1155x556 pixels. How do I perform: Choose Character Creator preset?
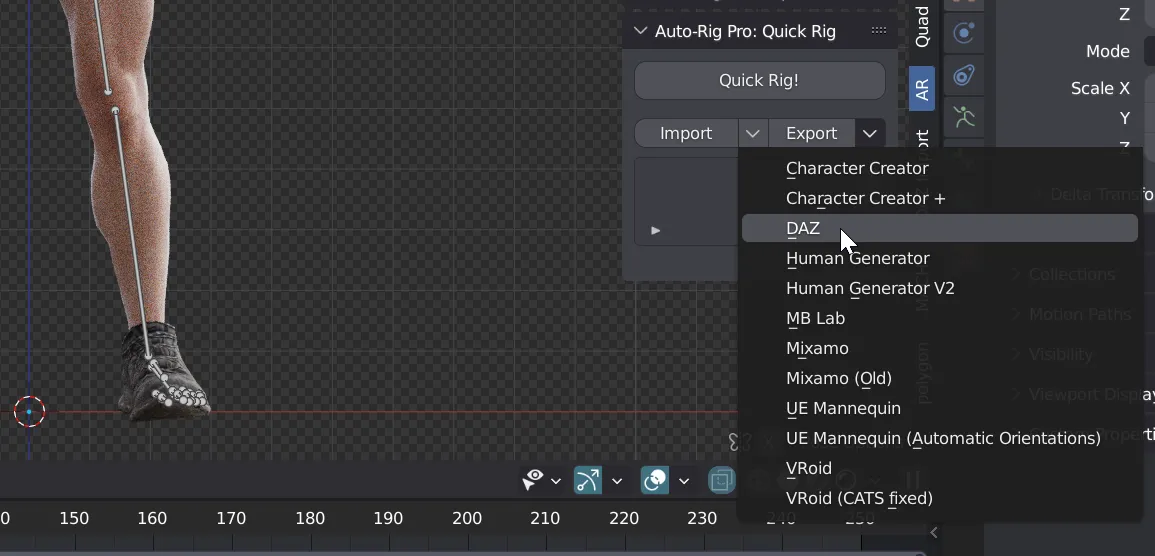pyautogui.click(x=939, y=168)
